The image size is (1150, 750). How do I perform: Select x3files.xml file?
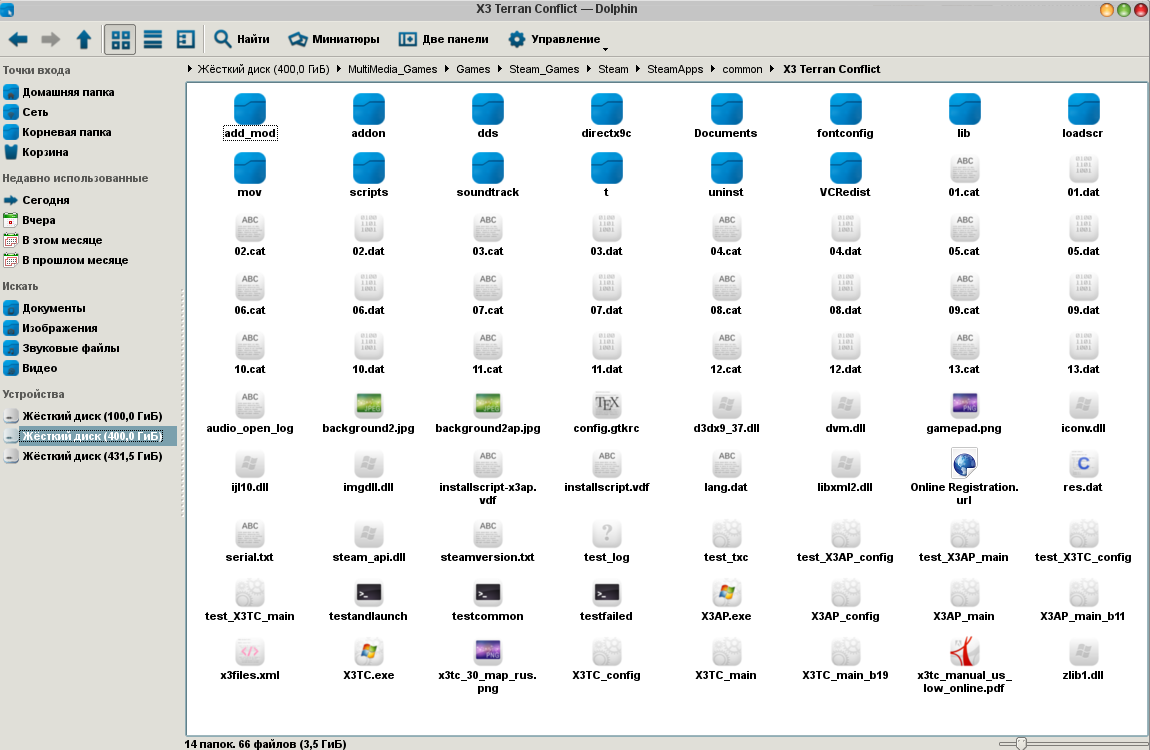pyautogui.click(x=250, y=659)
